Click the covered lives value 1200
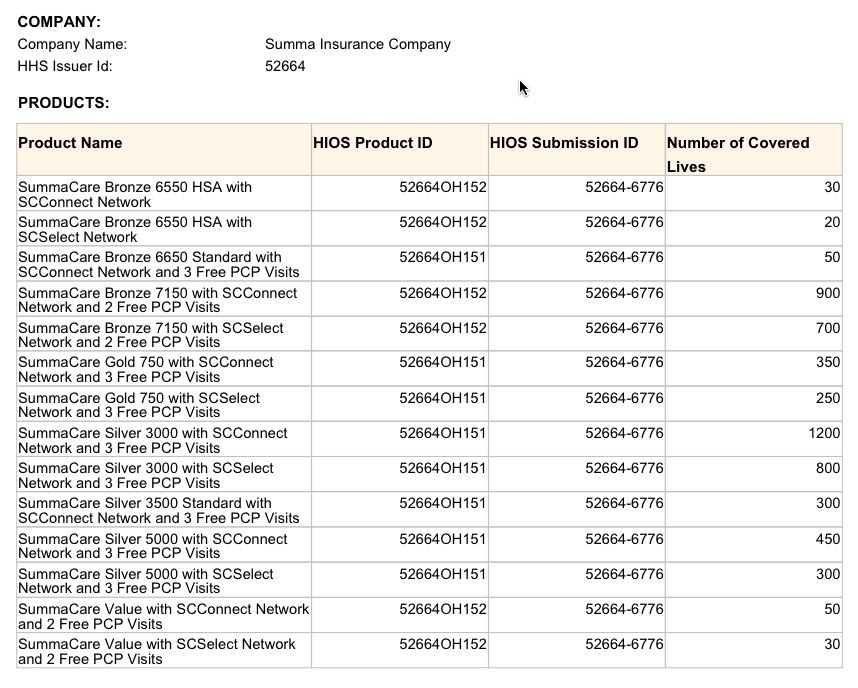Viewport: 858px width, 688px height. click(x=824, y=433)
